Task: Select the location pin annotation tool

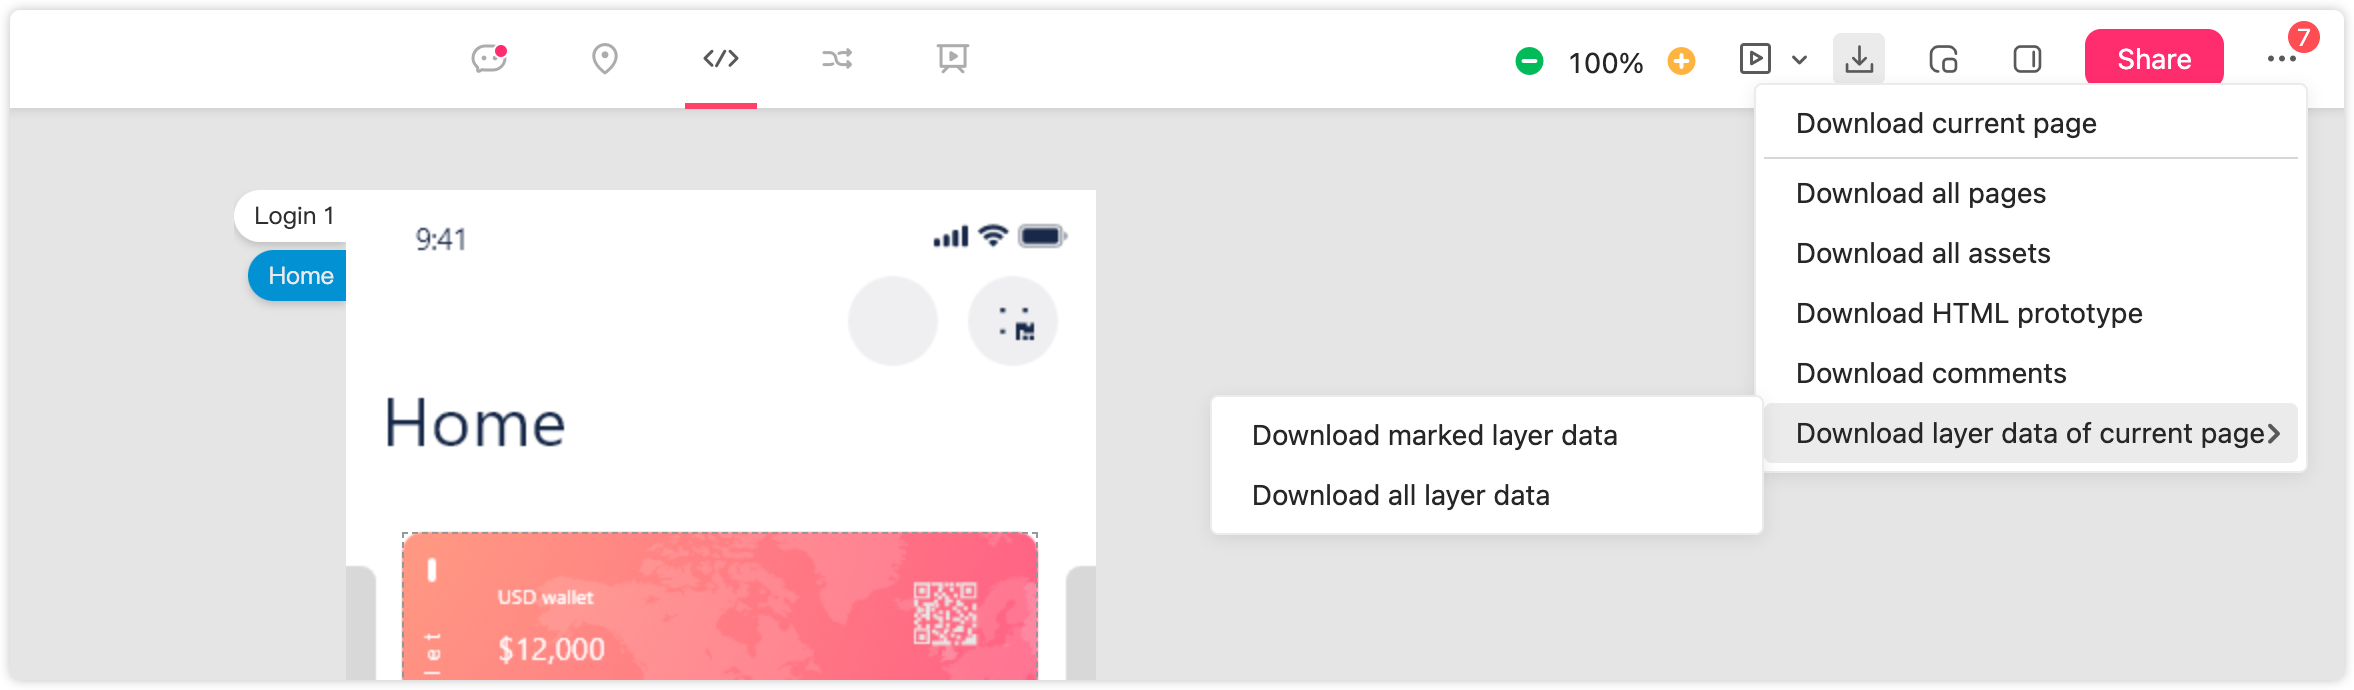Action: (x=604, y=59)
